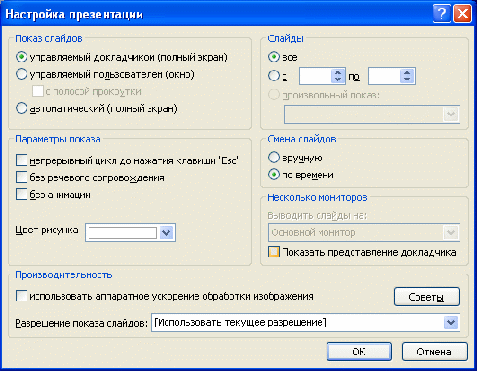The image size is (478, 372).
Task: Toggle the 'без анимации' checkbox
Action: click(21, 194)
